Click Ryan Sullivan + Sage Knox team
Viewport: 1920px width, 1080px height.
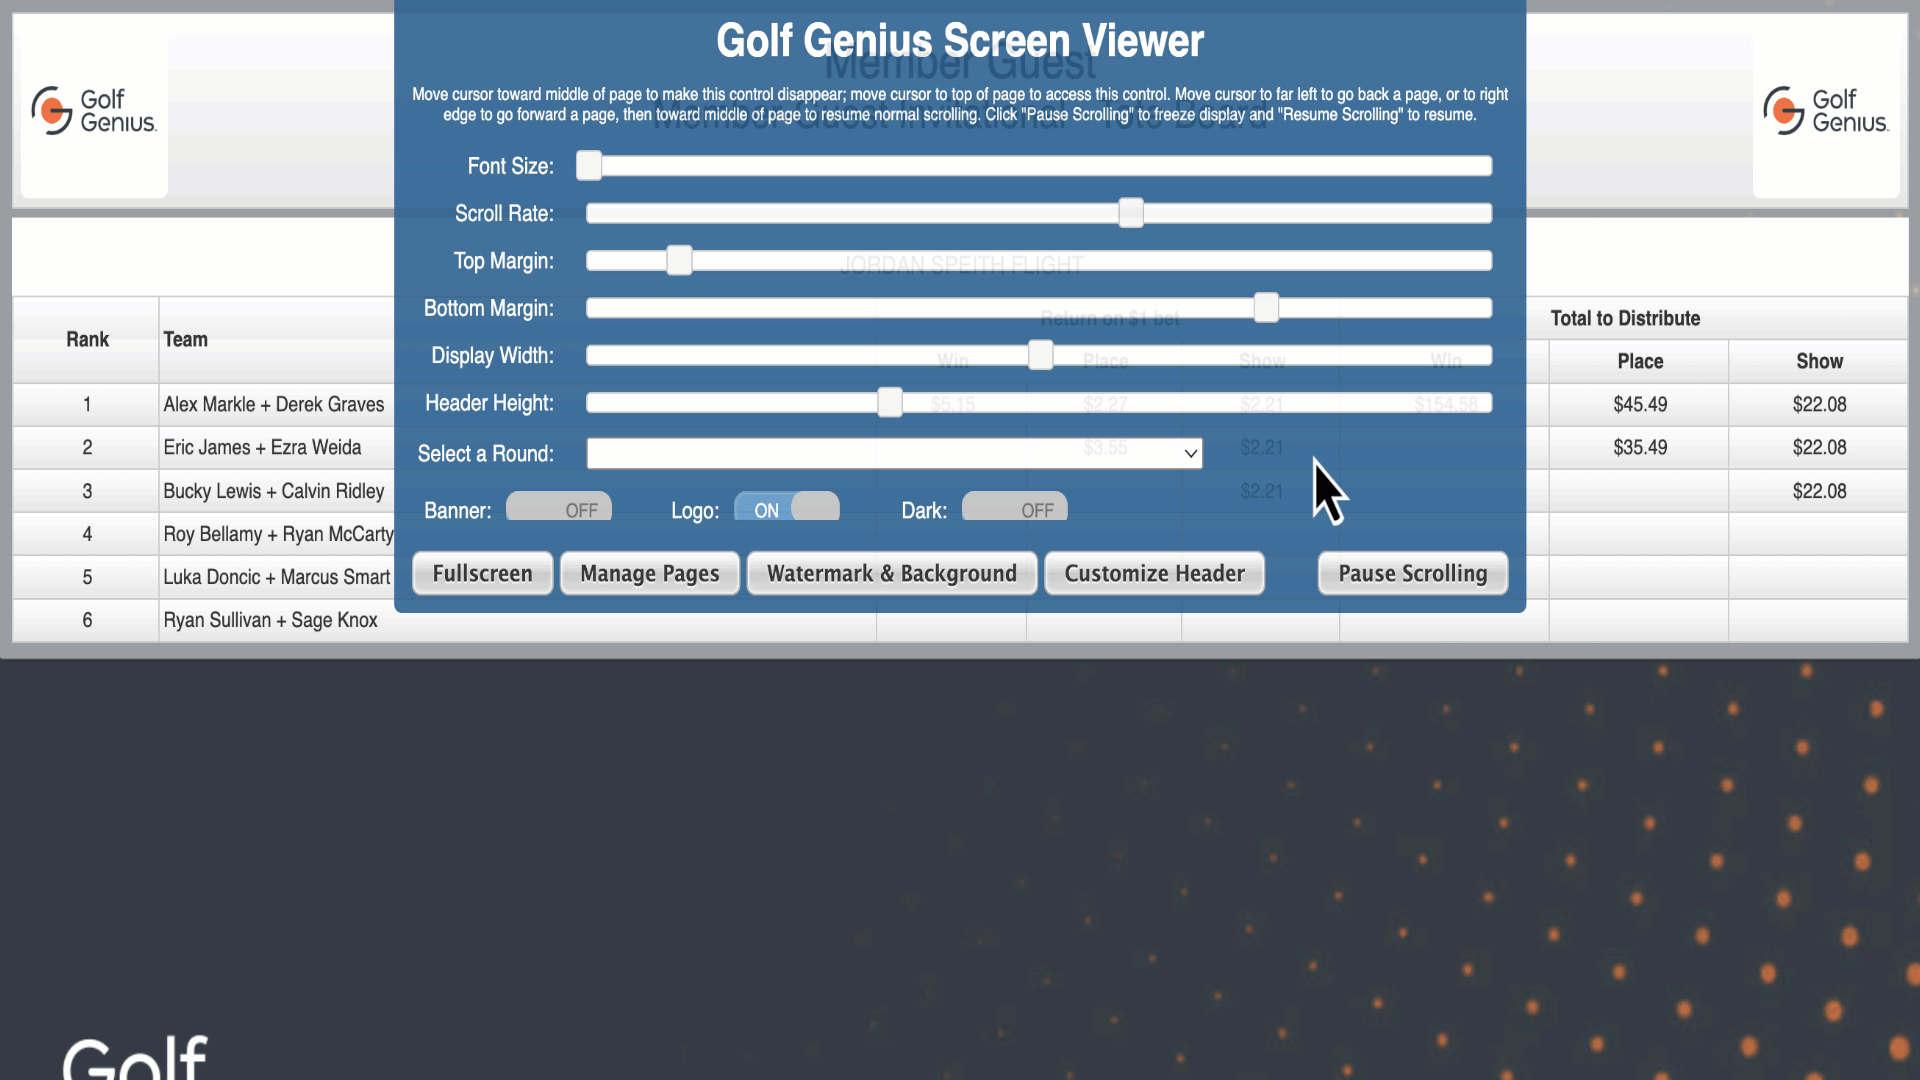click(x=271, y=620)
